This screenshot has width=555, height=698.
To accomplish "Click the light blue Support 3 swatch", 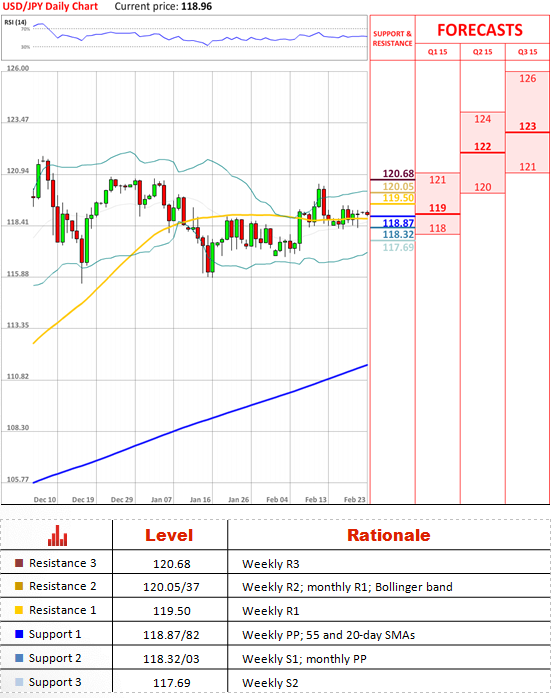I will pyautogui.click(x=19, y=682).
